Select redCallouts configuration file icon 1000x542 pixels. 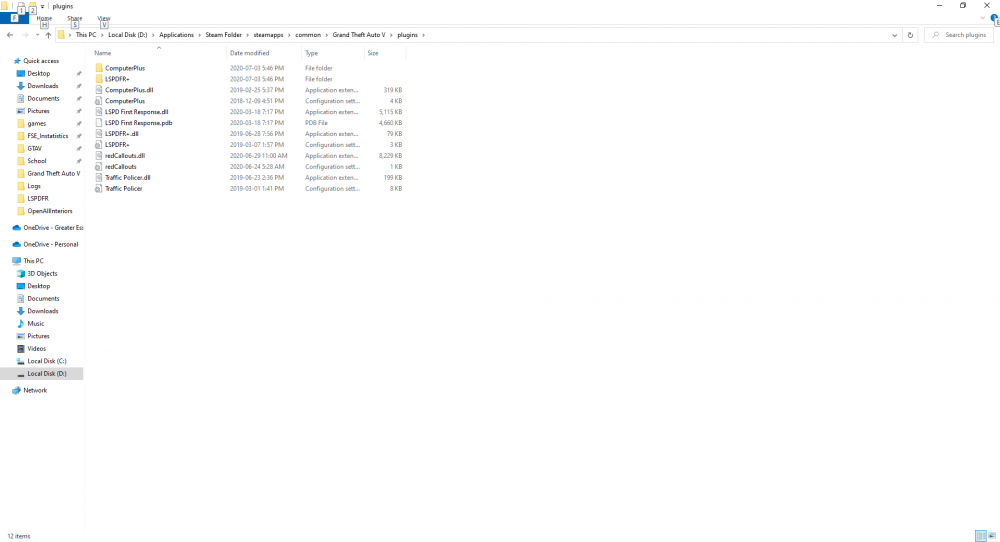pyautogui.click(x=99, y=166)
